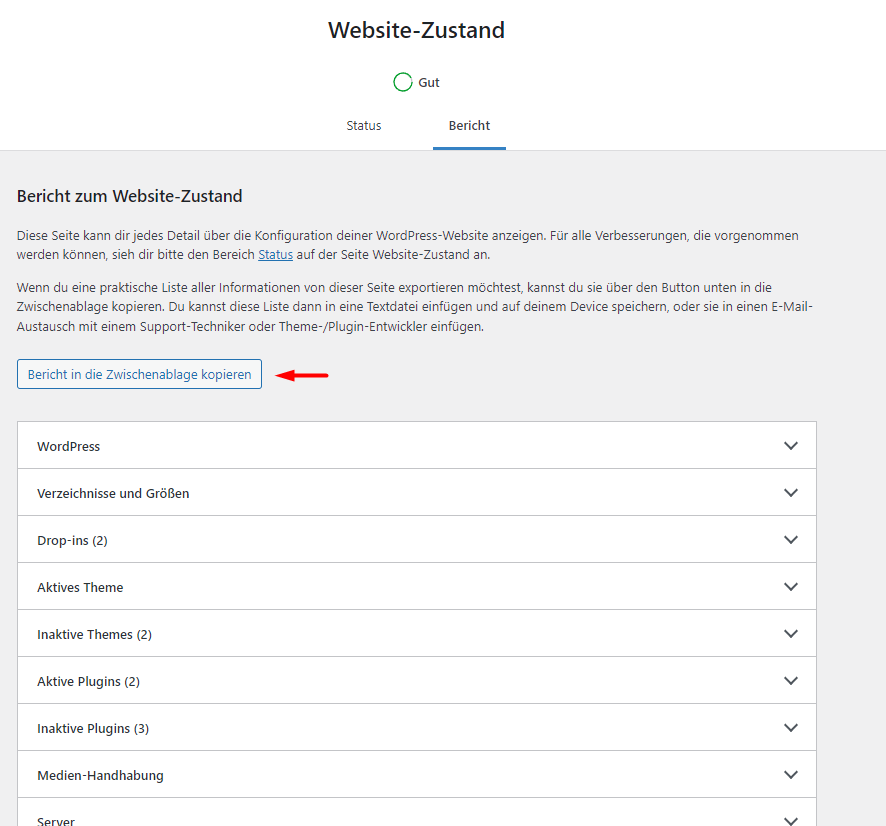Open the Aktive Plugins (2) row label
The image size is (886, 826).
click(x=88, y=681)
